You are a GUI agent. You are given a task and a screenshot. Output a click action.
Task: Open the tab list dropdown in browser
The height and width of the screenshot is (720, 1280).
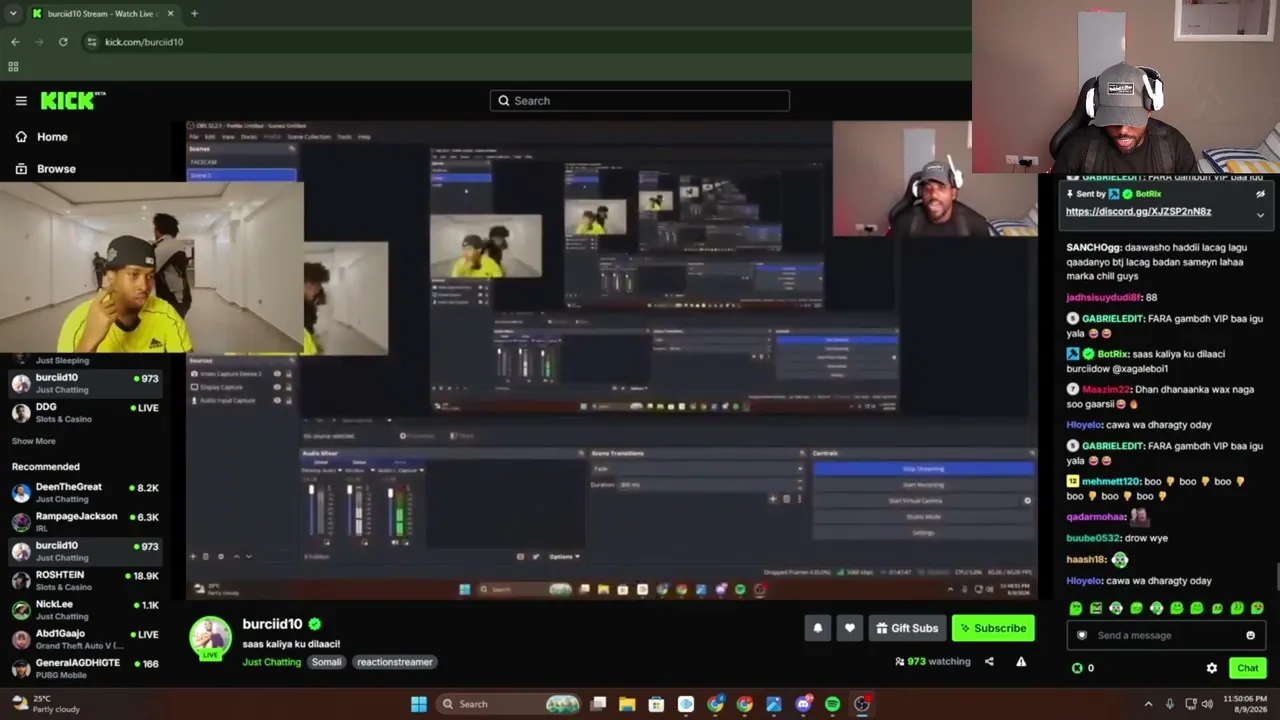pyautogui.click(x=13, y=14)
